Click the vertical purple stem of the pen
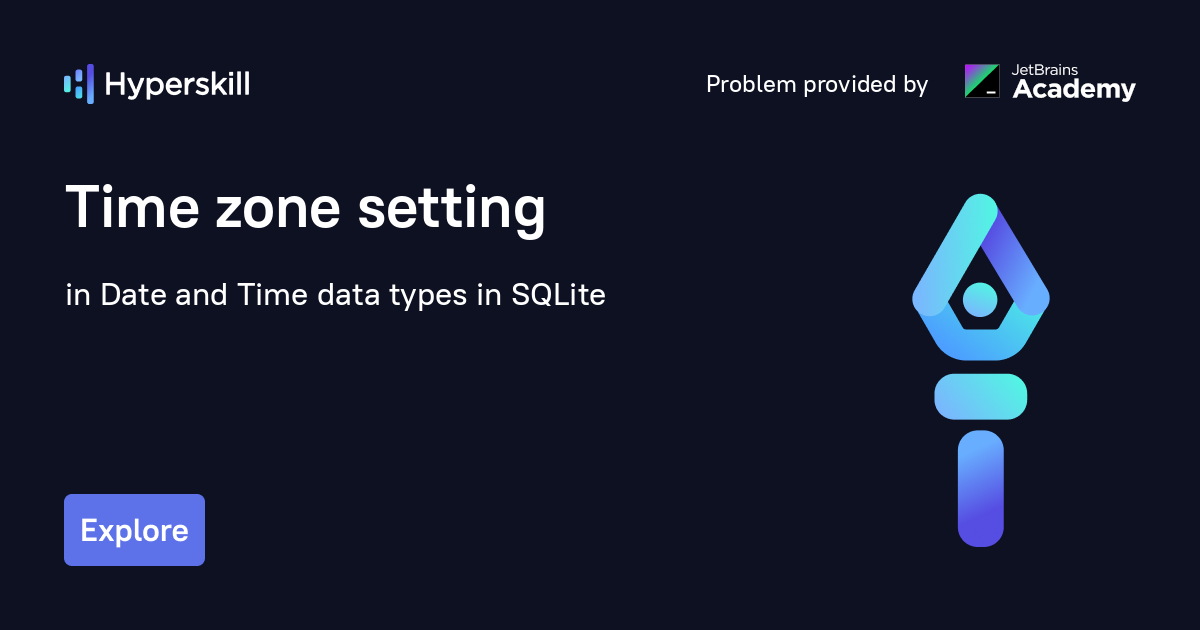This screenshot has height=630, width=1200. (x=980, y=488)
